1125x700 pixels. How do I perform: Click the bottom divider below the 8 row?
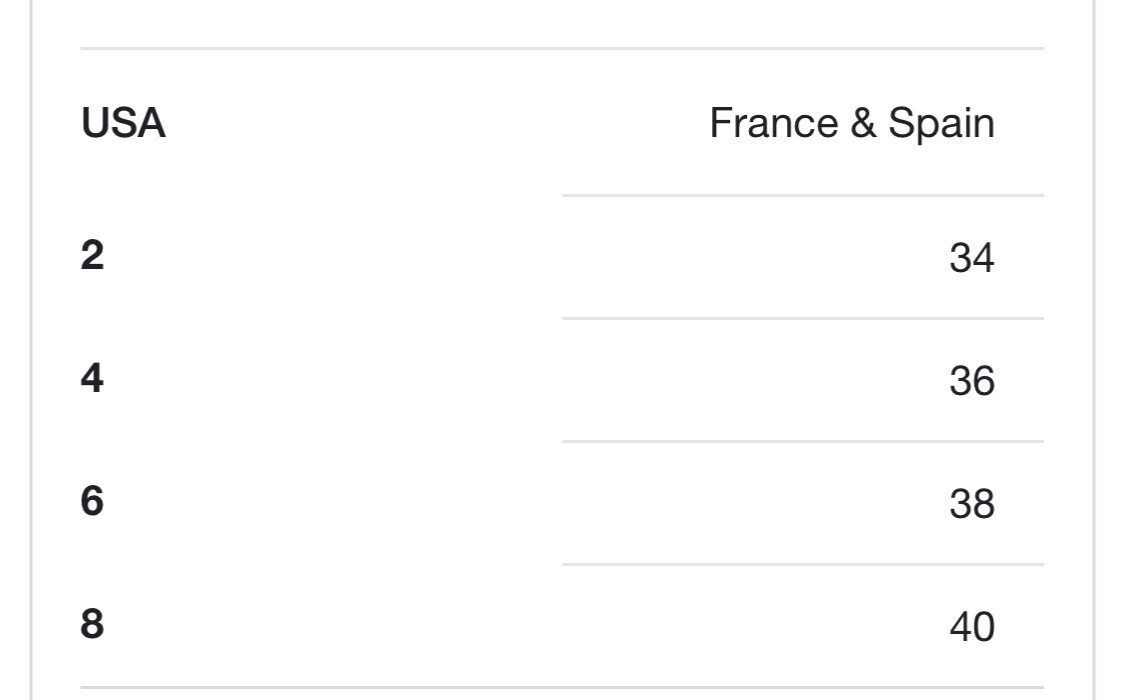[x=562, y=687]
